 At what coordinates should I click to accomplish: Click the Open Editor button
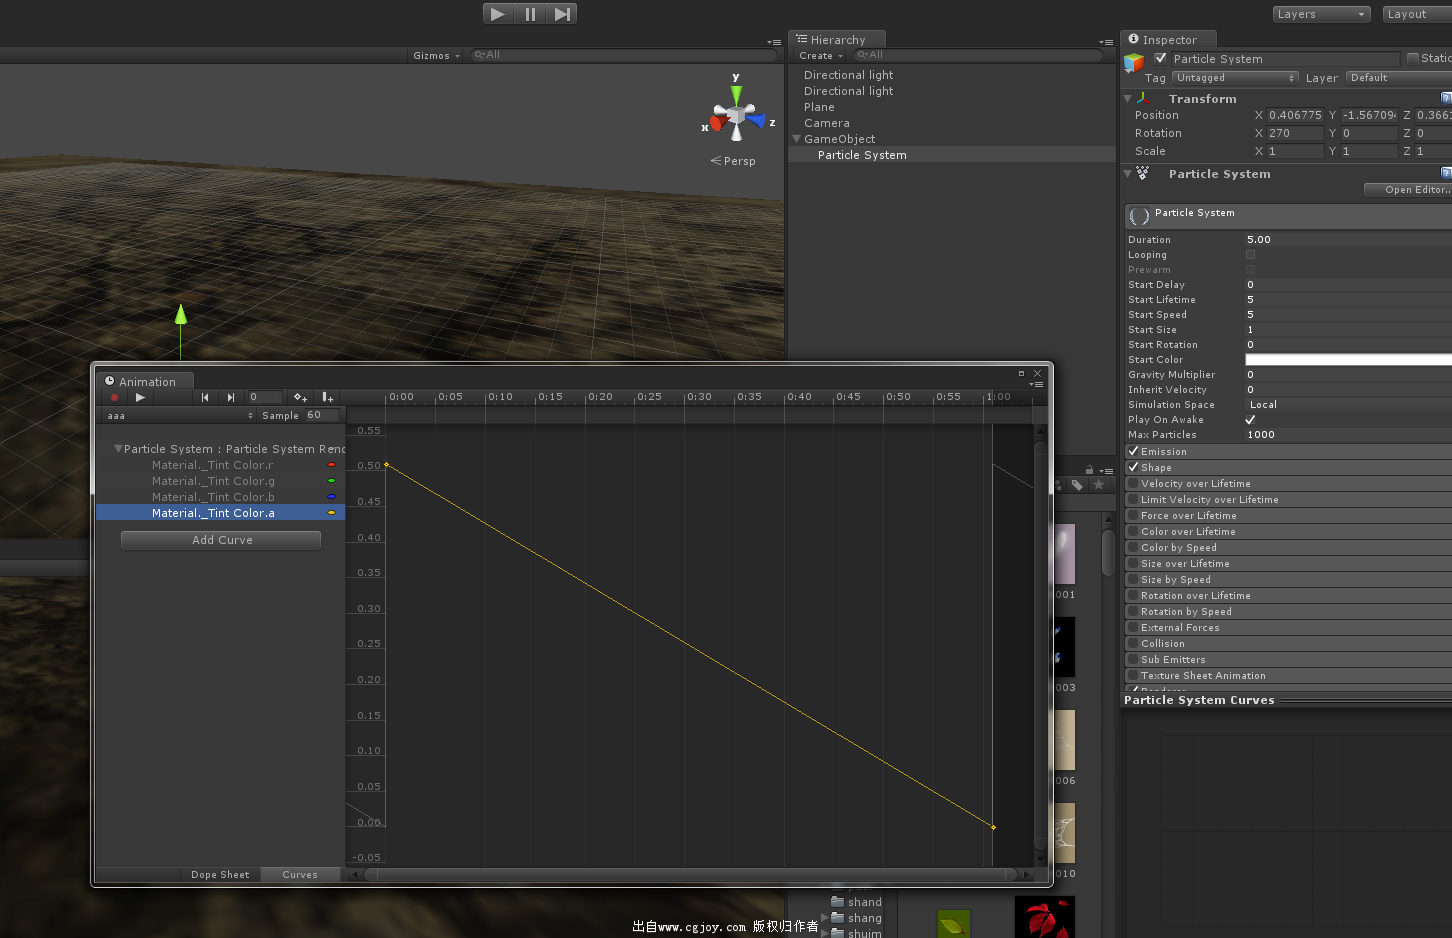point(1408,190)
